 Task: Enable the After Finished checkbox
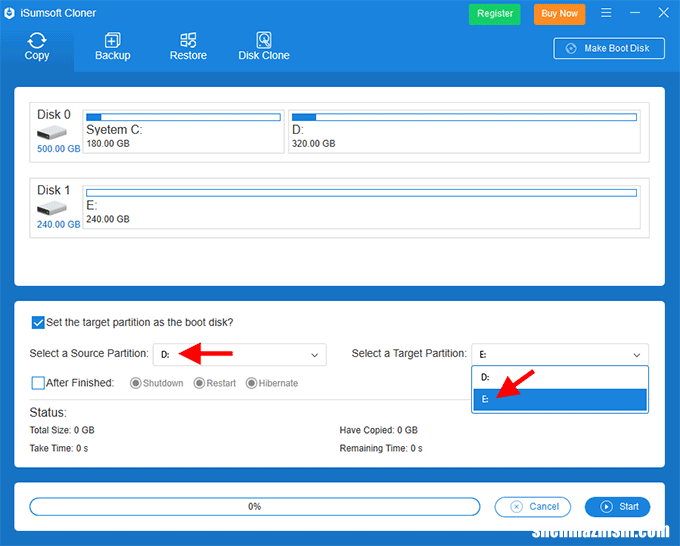click(38, 383)
